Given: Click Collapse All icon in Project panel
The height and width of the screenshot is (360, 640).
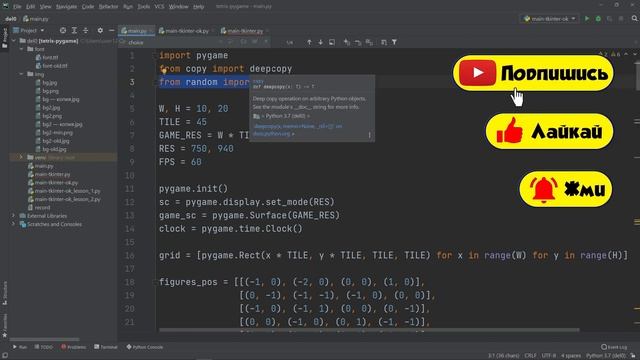Looking at the screenshot, I should 86,31.
